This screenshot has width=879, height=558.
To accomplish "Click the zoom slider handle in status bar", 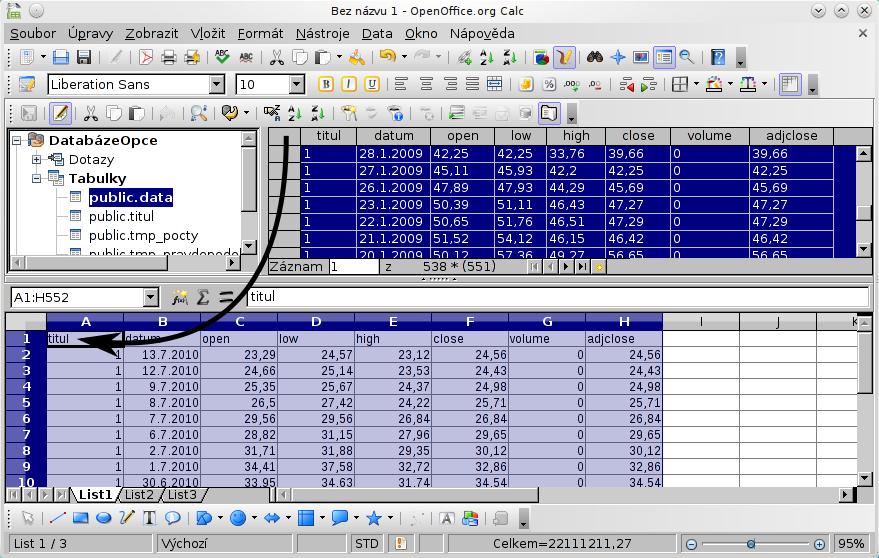I will pyautogui.click(x=751, y=544).
